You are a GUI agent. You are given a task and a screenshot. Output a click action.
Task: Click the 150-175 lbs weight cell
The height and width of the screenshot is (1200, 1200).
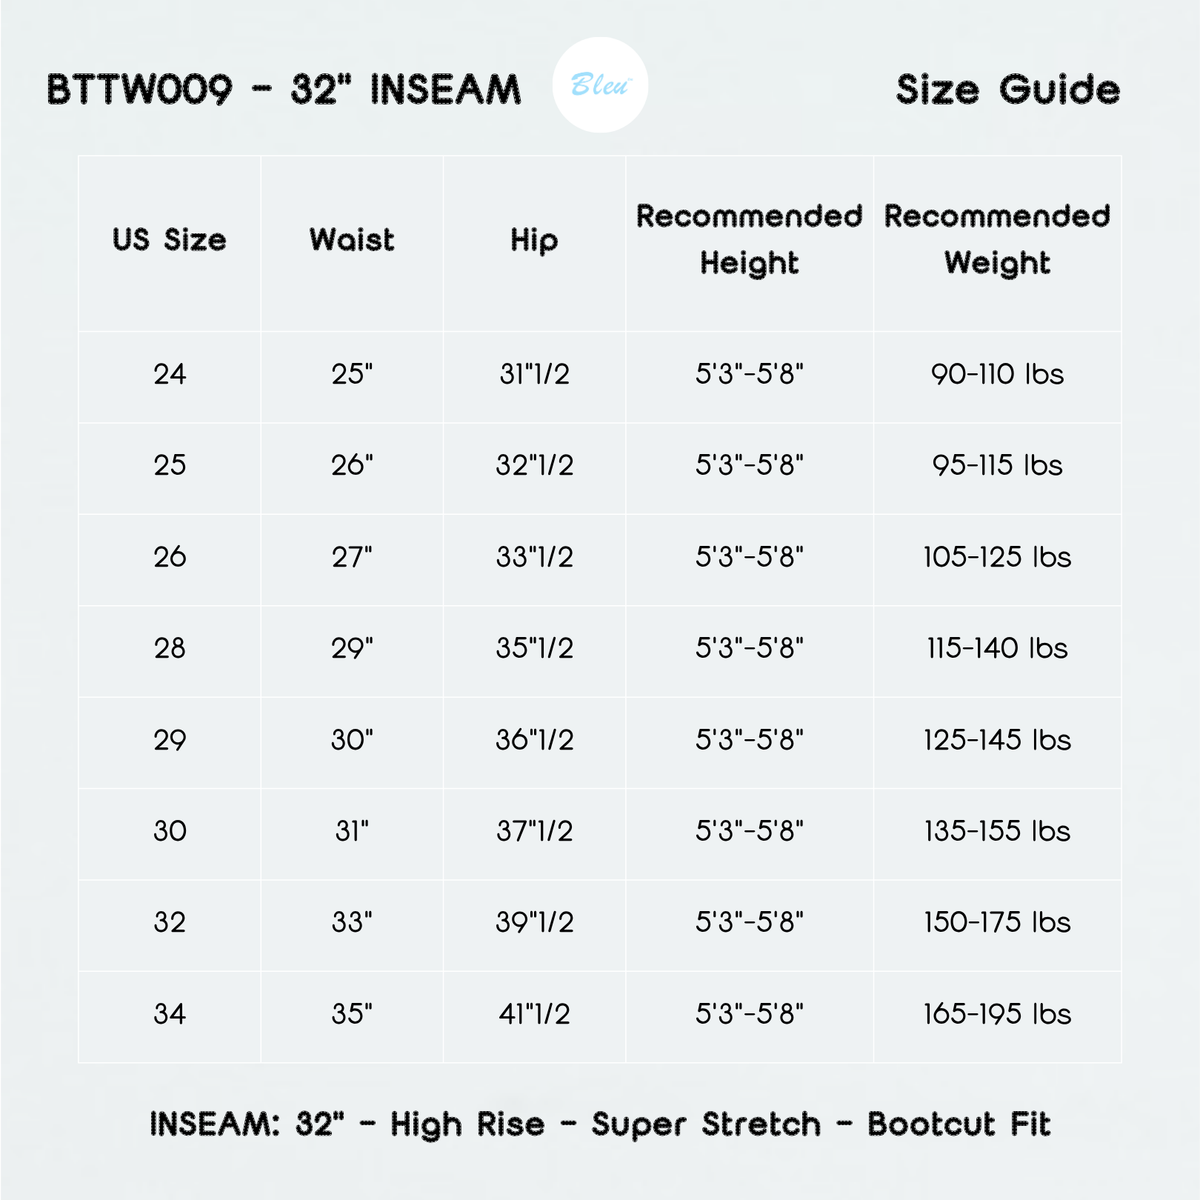[997, 922]
